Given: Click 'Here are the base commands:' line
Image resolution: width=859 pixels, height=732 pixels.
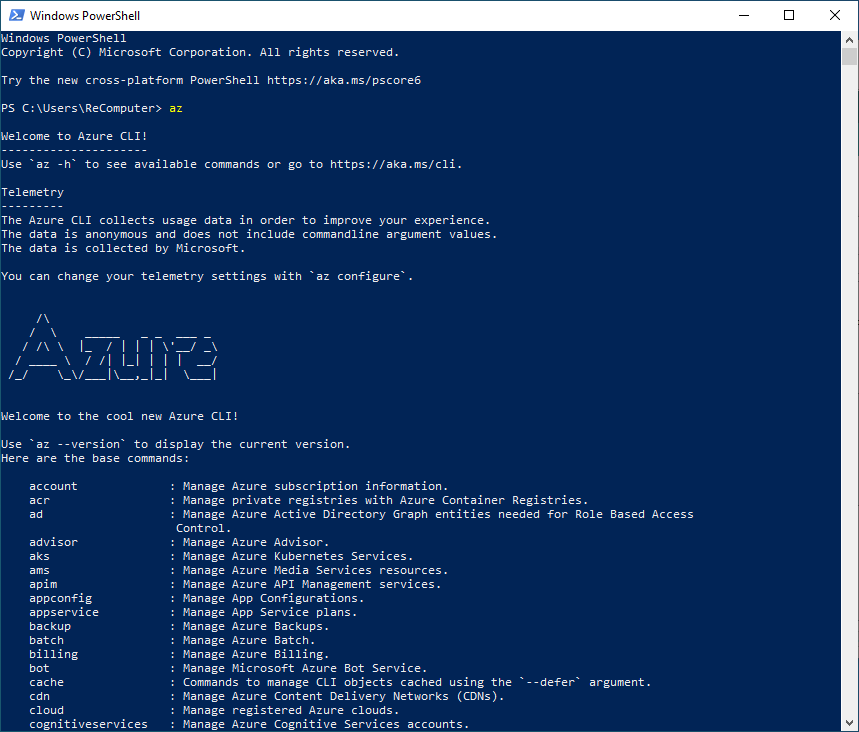Looking at the screenshot, I should tap(95, 459).
